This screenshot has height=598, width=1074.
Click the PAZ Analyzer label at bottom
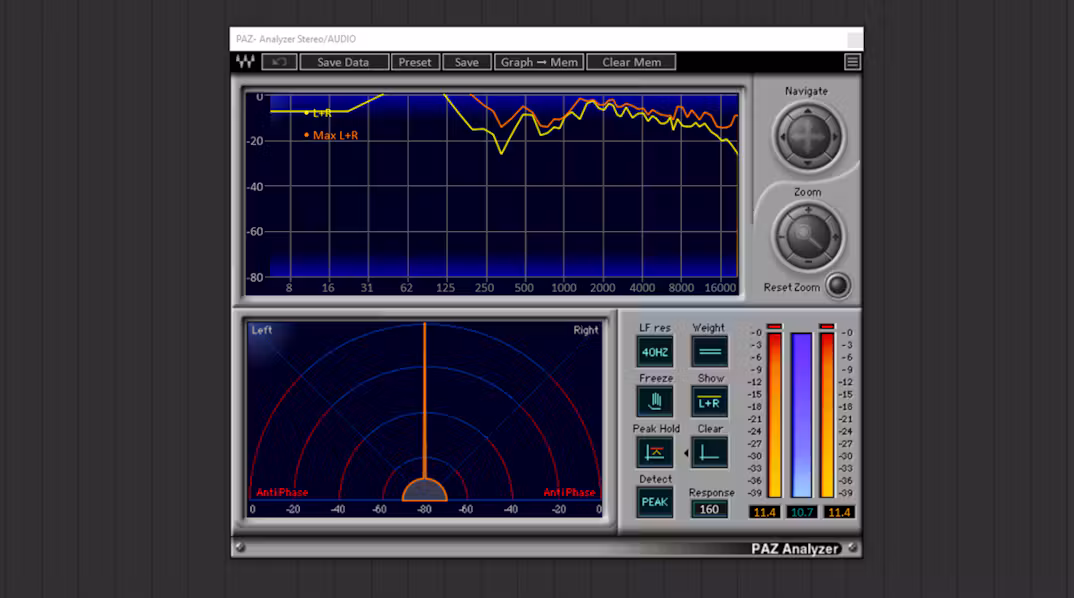795,549
